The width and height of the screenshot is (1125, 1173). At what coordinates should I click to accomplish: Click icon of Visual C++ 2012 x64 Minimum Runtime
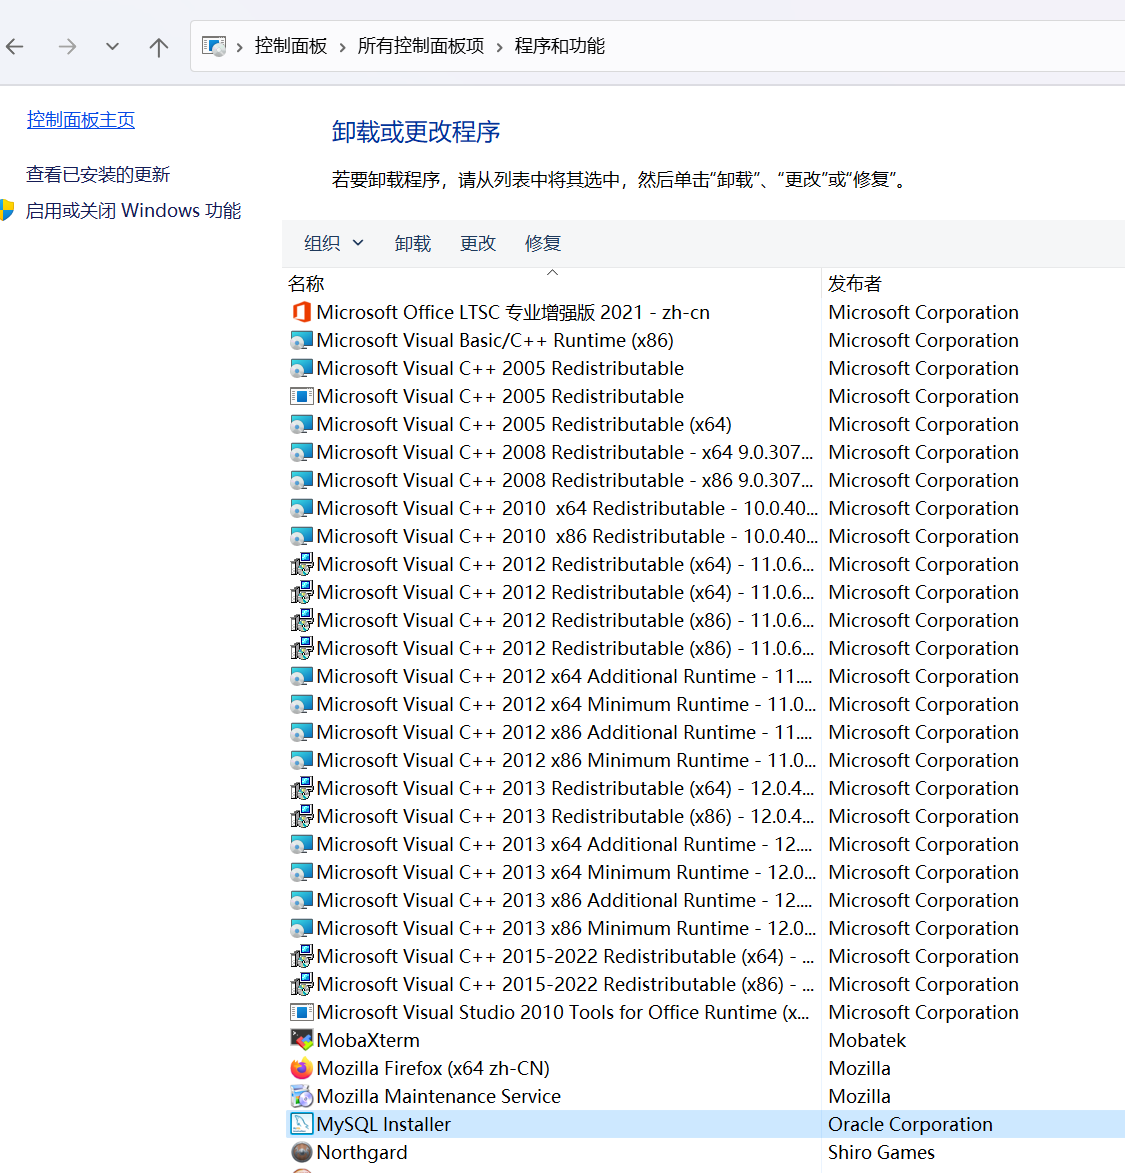301,705
